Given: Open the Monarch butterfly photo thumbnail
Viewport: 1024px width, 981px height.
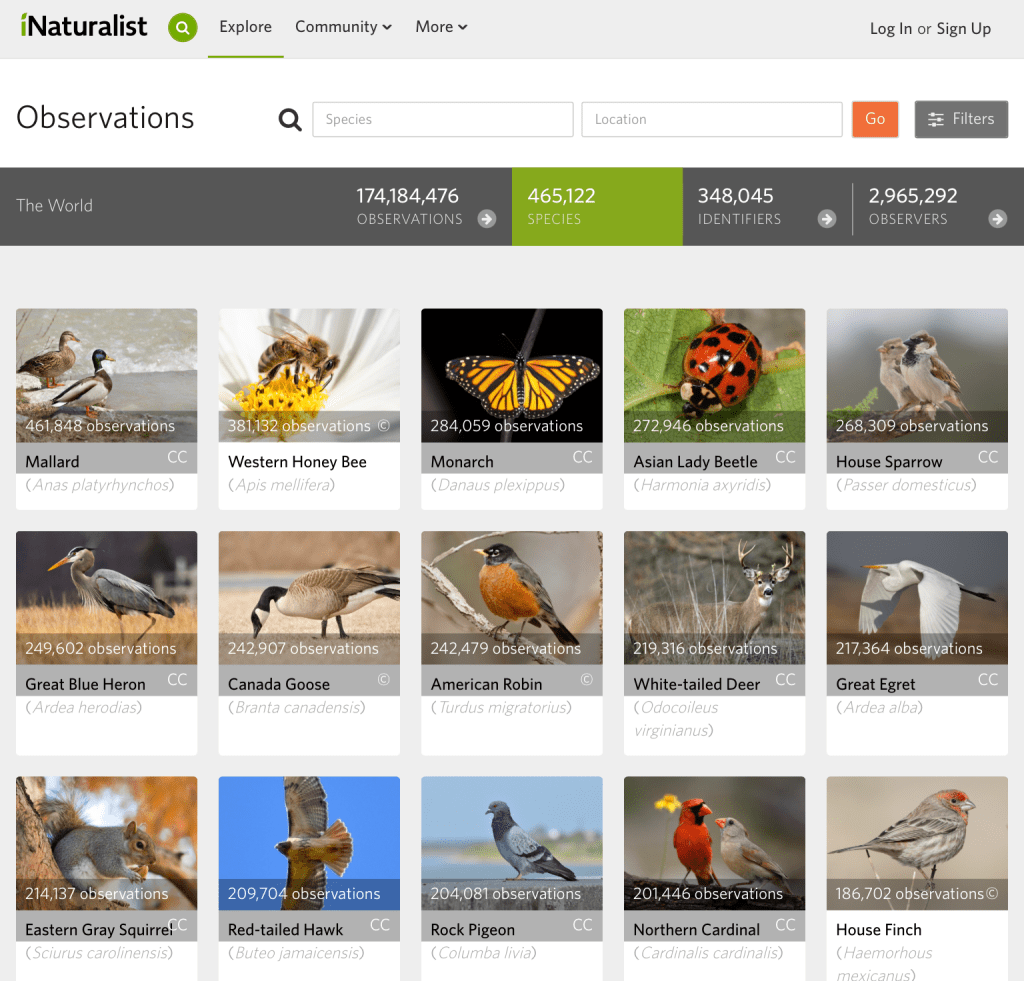Looking at the screenshot, I should pos(511,375).
